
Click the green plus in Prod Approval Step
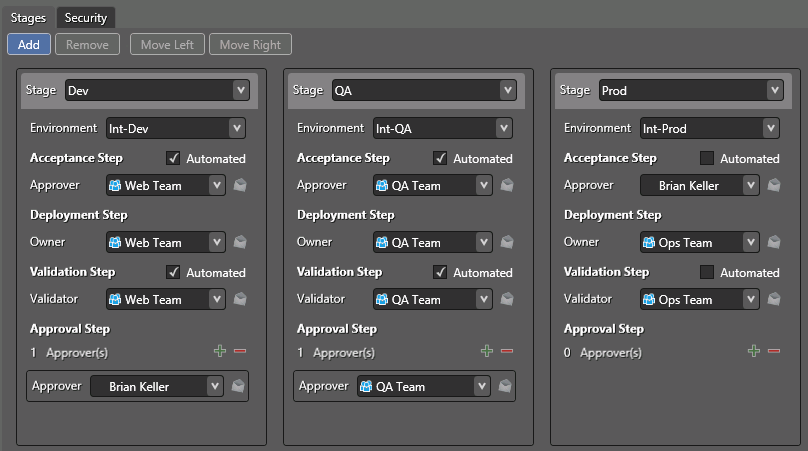[754, 351]
